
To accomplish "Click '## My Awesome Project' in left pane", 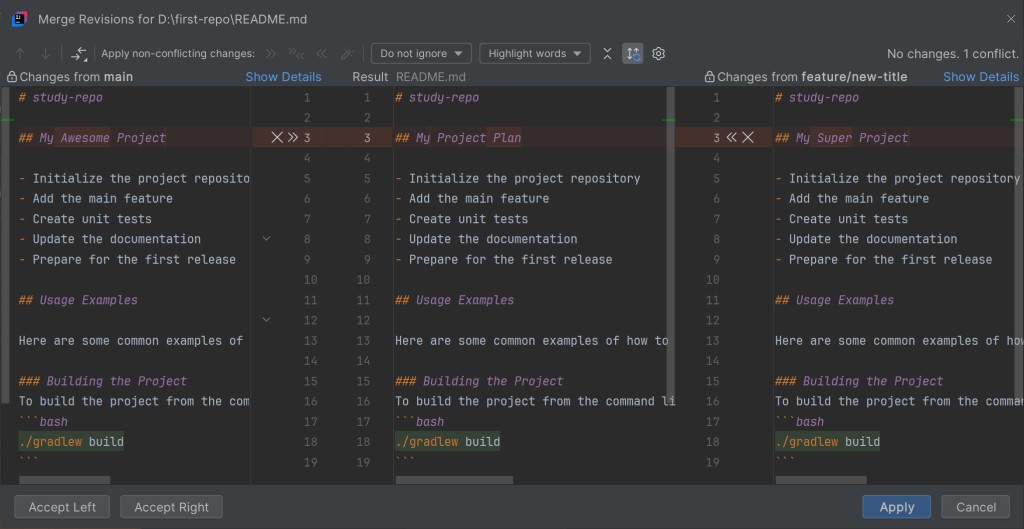I will coord(93,138).
